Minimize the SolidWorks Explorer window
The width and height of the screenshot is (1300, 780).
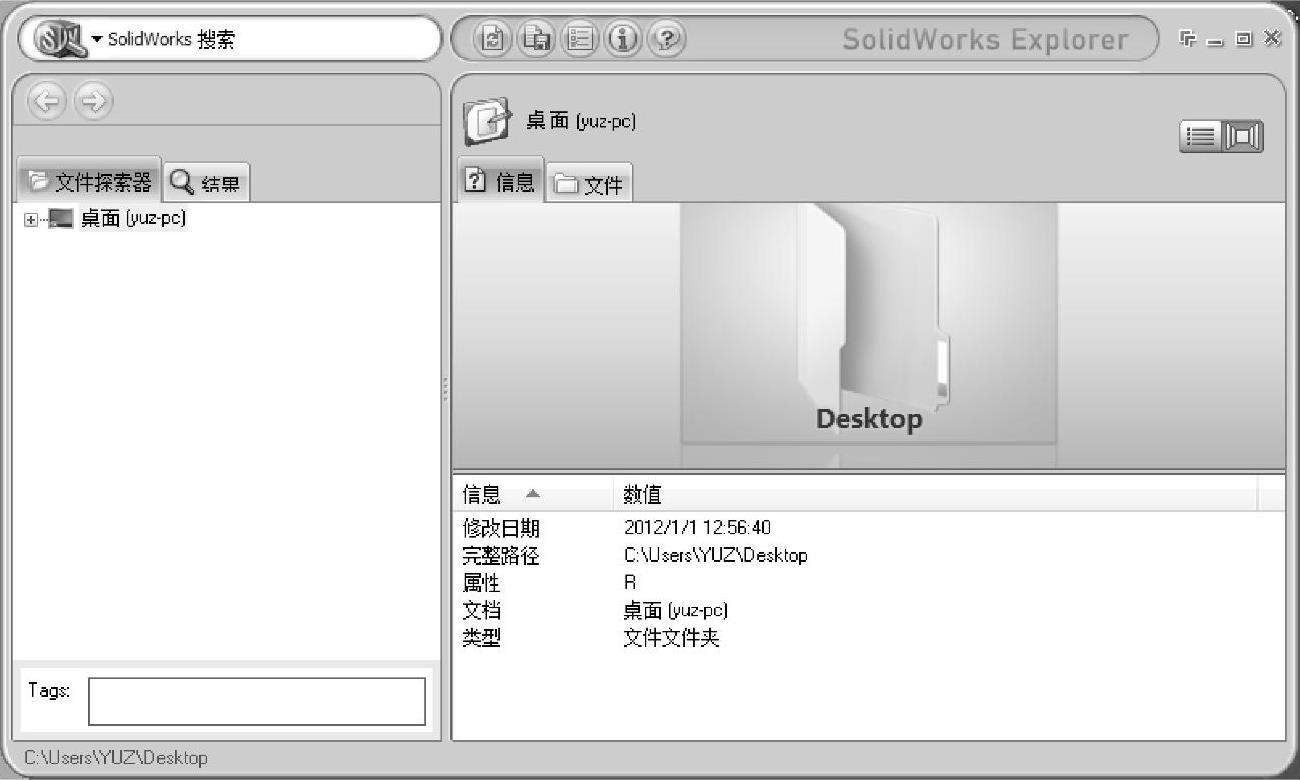pyautogui.click(x=1216, y=40)
